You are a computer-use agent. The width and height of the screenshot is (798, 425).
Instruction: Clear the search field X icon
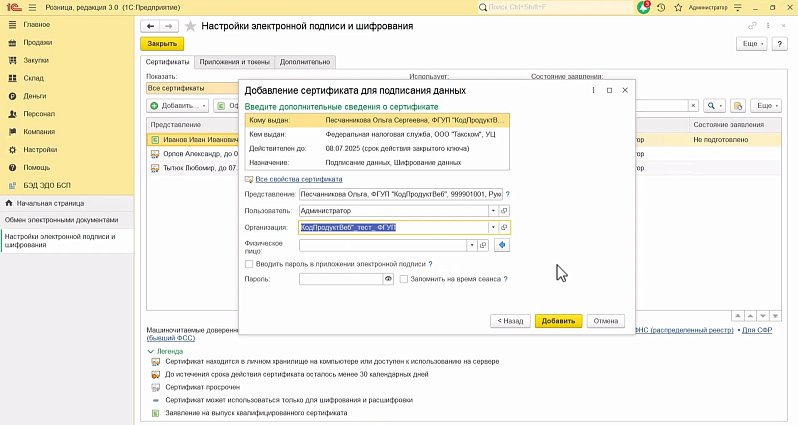coord(693,105)
